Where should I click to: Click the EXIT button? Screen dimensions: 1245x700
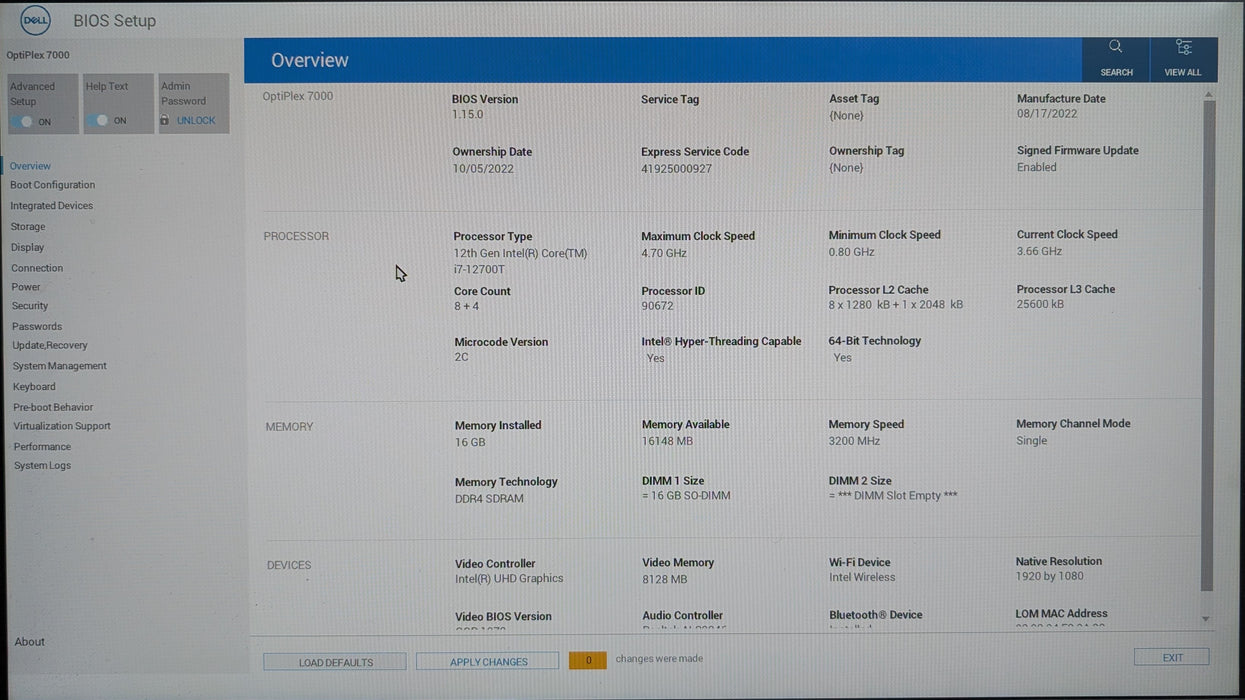[x=1172, y=657]
